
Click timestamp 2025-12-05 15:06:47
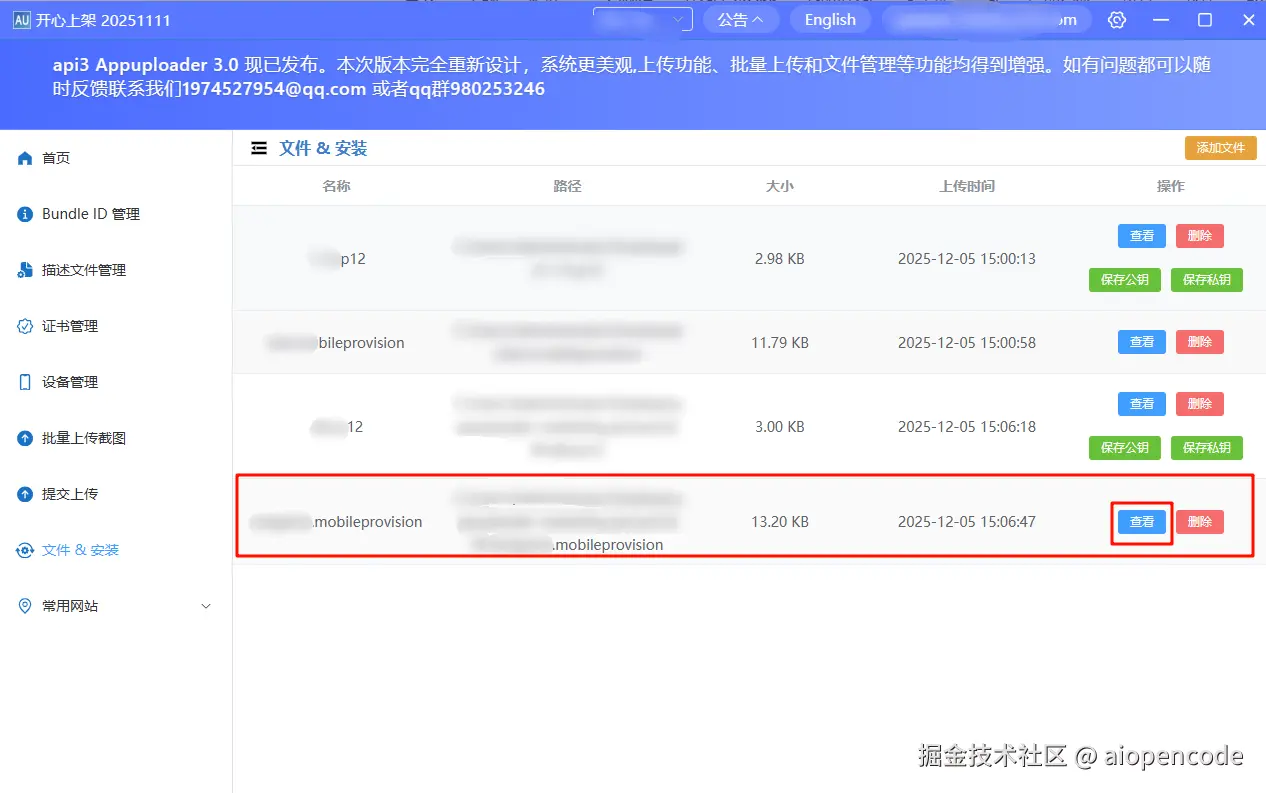(967, 522)
